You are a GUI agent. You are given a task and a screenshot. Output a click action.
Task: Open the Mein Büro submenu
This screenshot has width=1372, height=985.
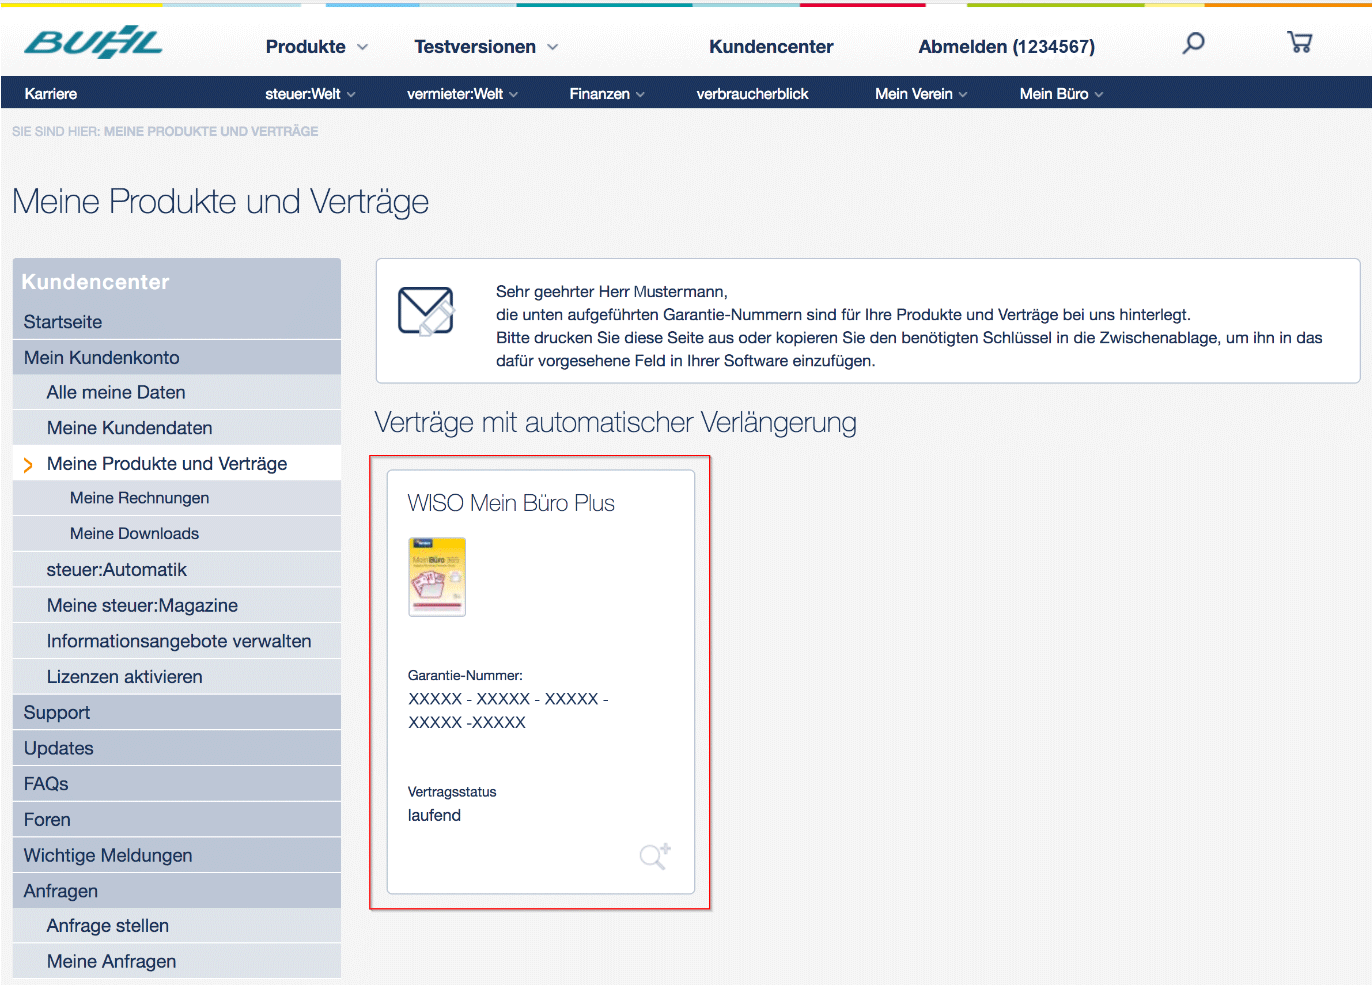coord(1061,94)
